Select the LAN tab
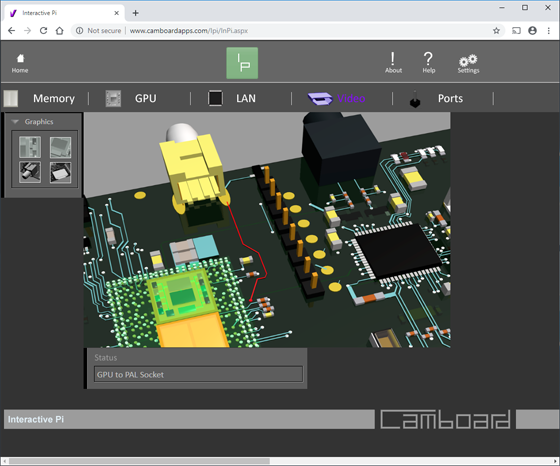 [246, 99]
